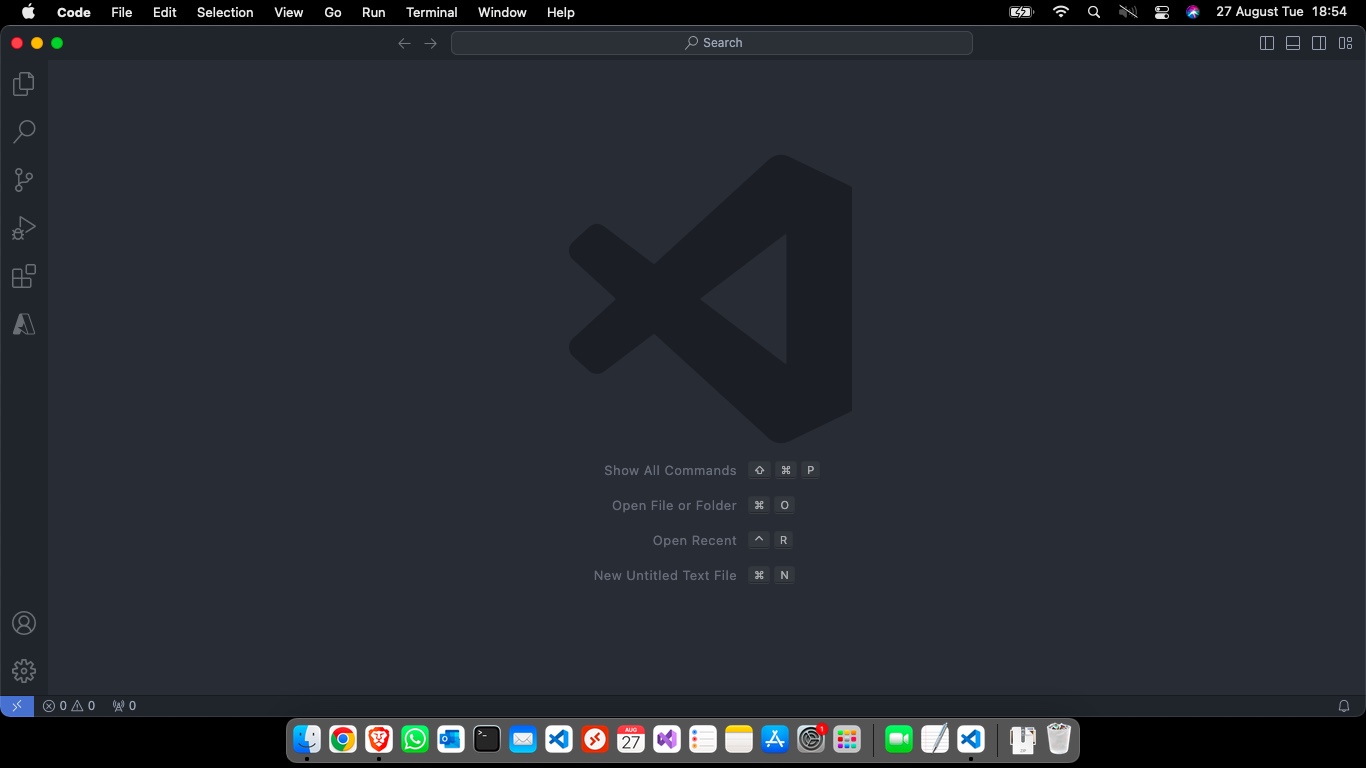1366x768 pixels.
Task: Open the Customize Layout icon
Action: (1346, 43)
